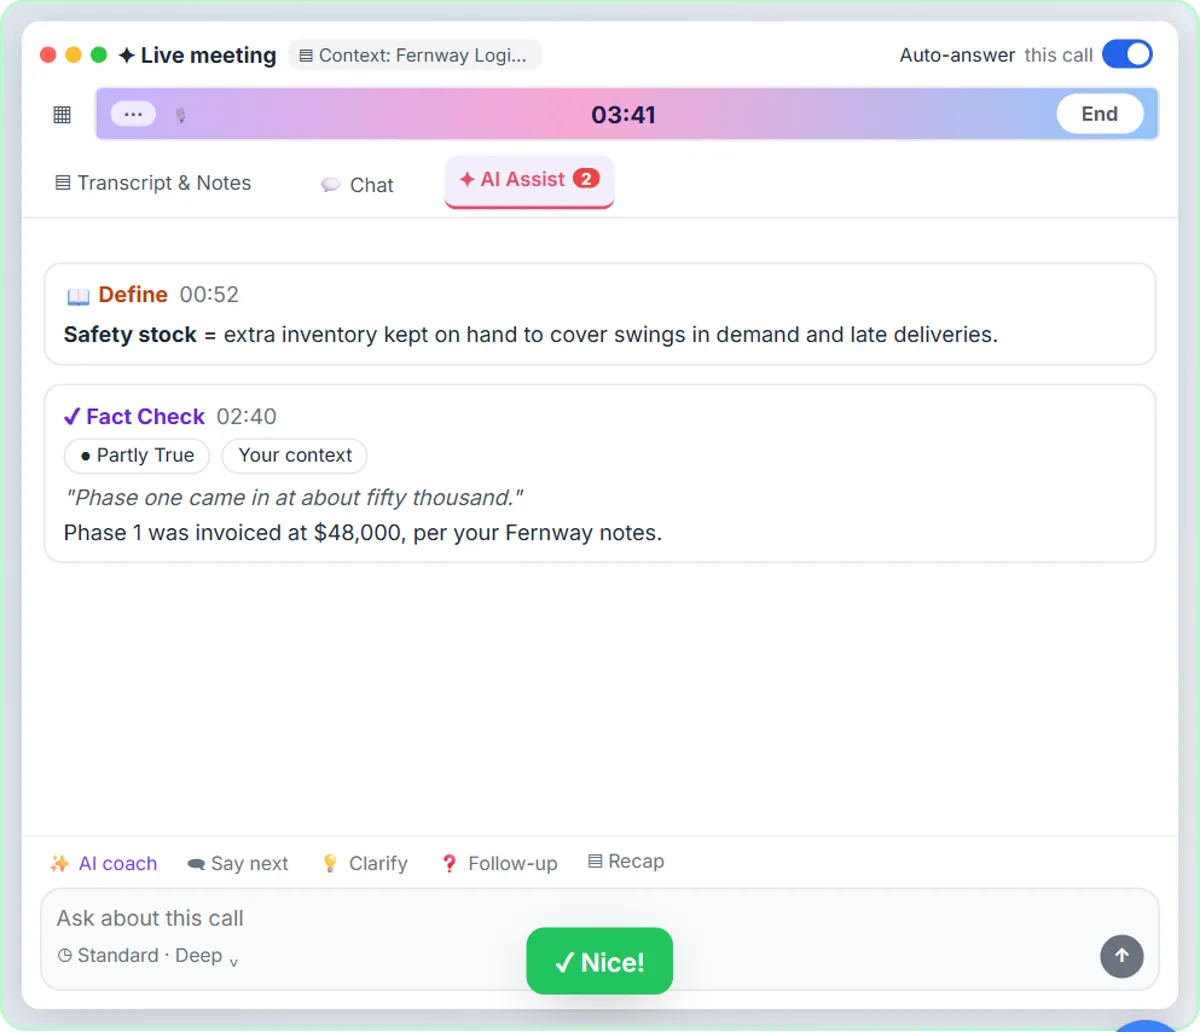Image resolution: width=1200 pixels, height=1032 pixels.
Task: Click the red badge showing 2 on AI Assist
Action: click(x=586, y=179)
